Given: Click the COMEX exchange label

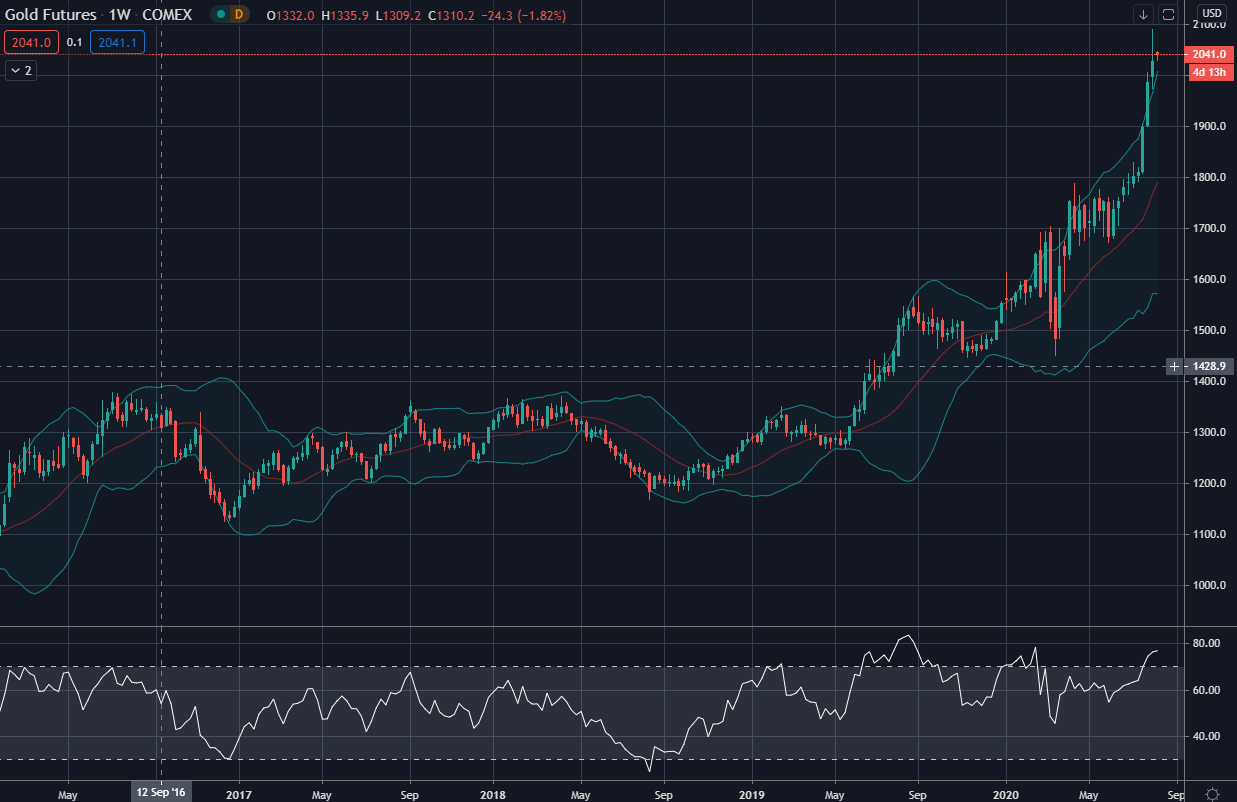Looking at the screenshot, I should click(x=167, y=15).
